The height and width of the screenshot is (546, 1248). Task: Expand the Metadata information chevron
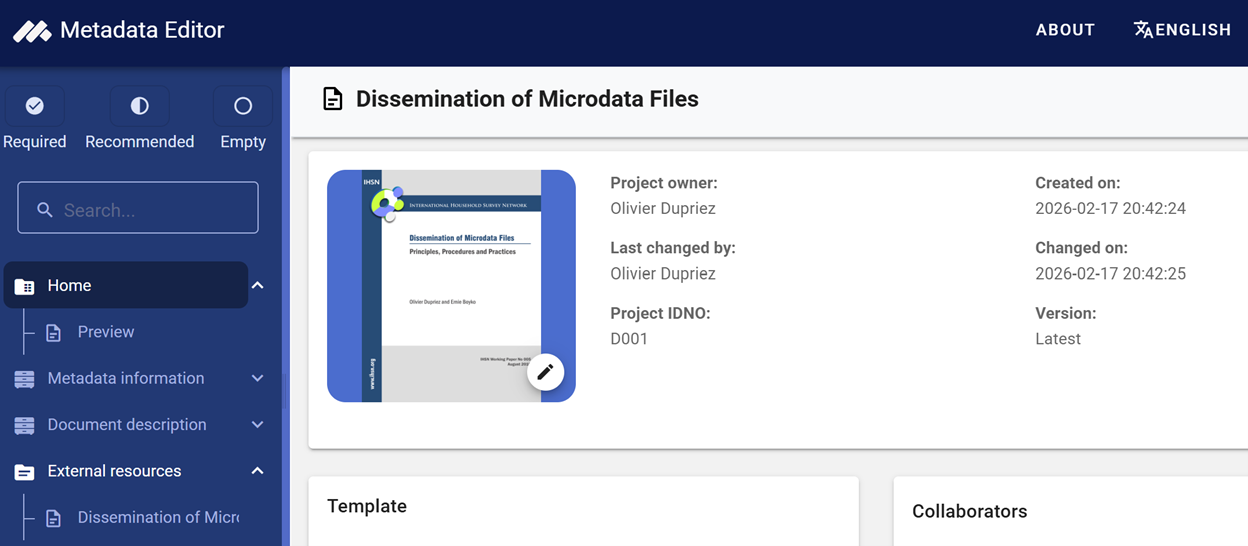(257, 379)
